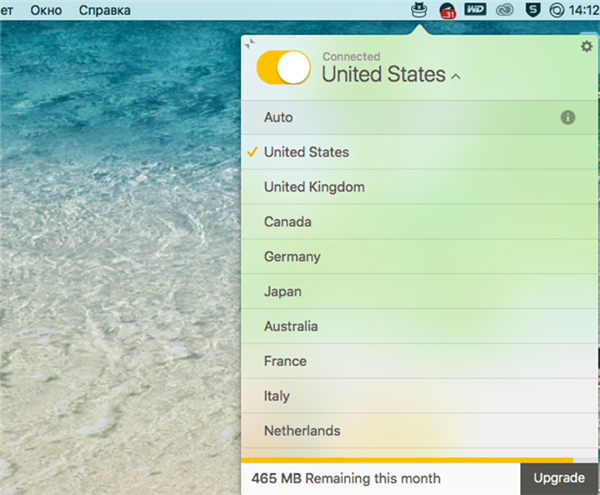Select United States in location list
The width and height of the screenshot is (600, 495).
pyautogui.click(x=419, y=152)
